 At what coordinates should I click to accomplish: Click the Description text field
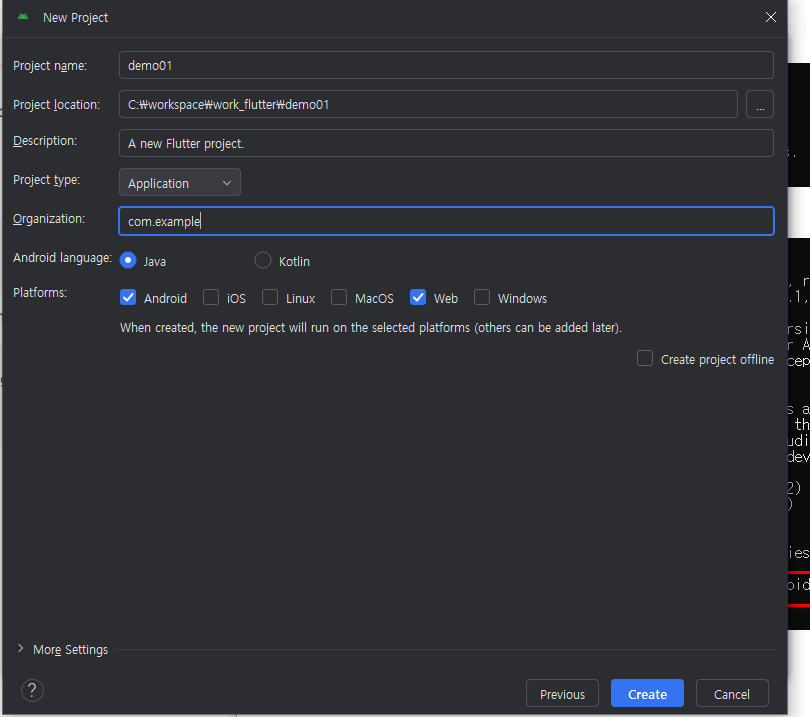click(x=446, y=143)
